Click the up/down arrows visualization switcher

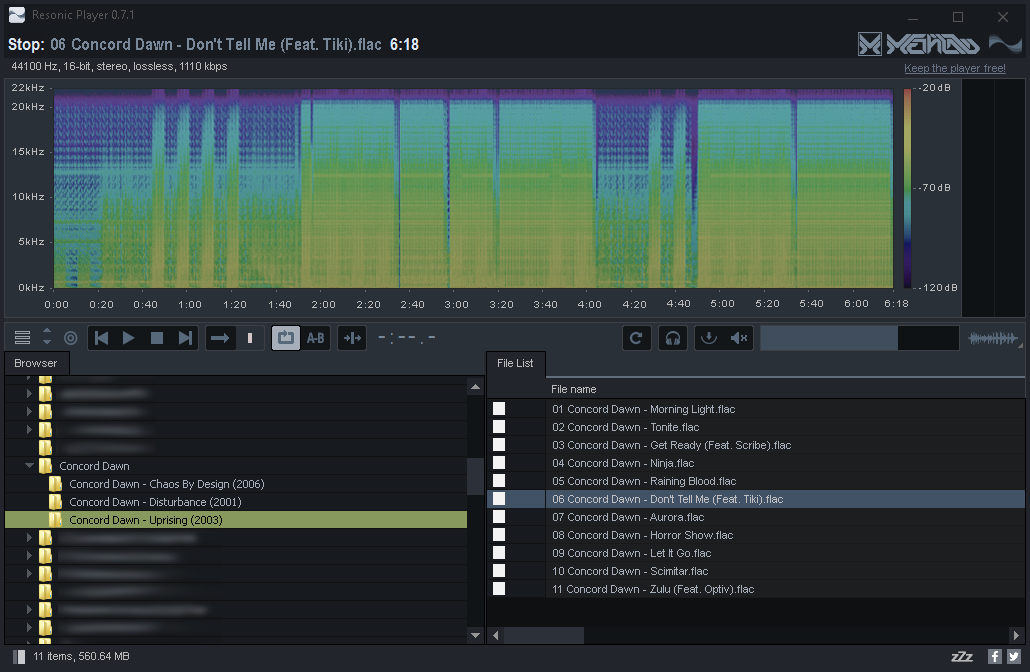pyautogui.click(x=47, y=337)
